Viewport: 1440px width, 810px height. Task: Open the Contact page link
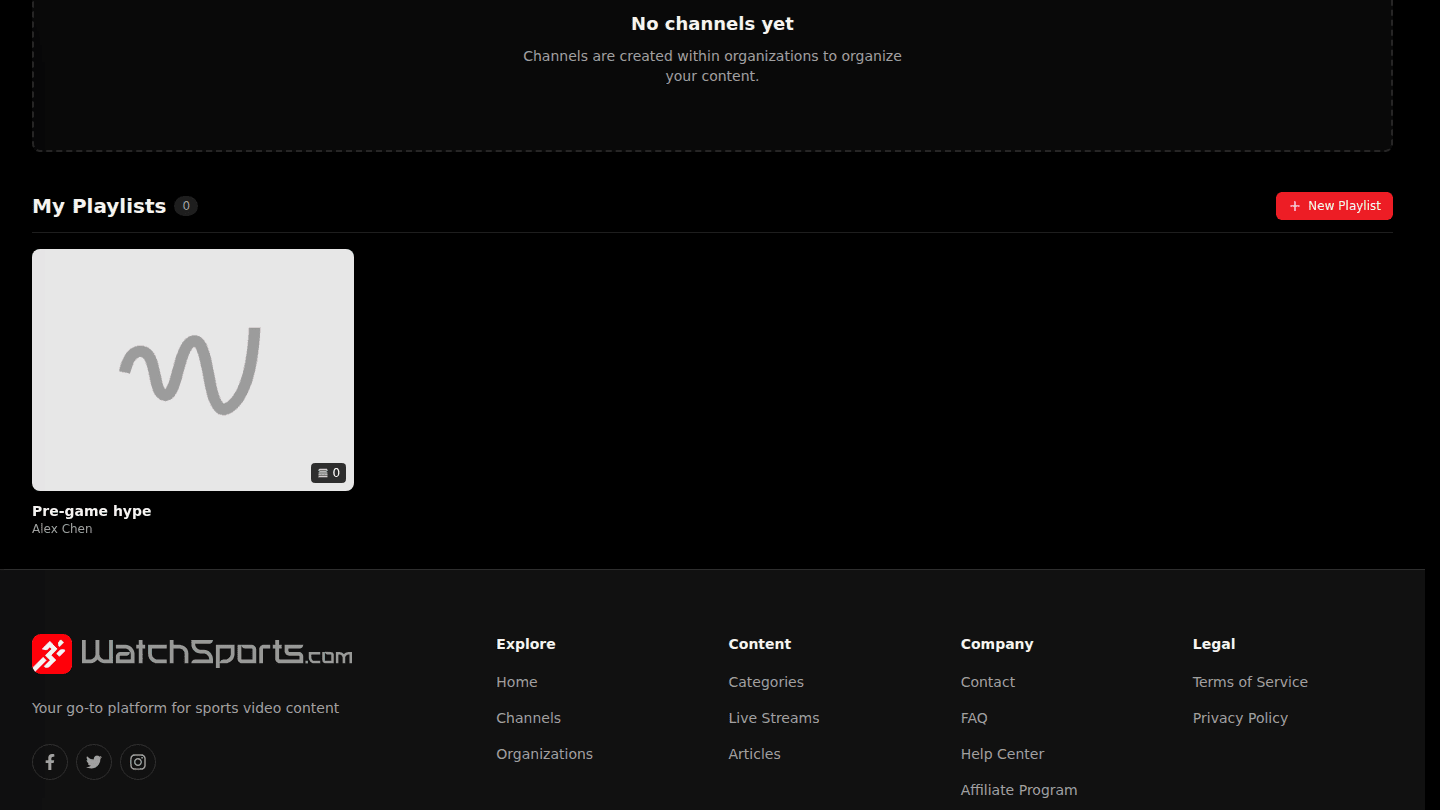click(988, 682)
